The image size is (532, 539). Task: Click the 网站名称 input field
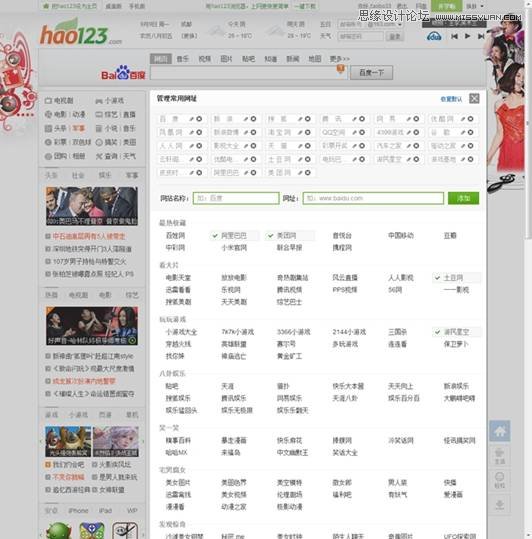click(236, 198)
